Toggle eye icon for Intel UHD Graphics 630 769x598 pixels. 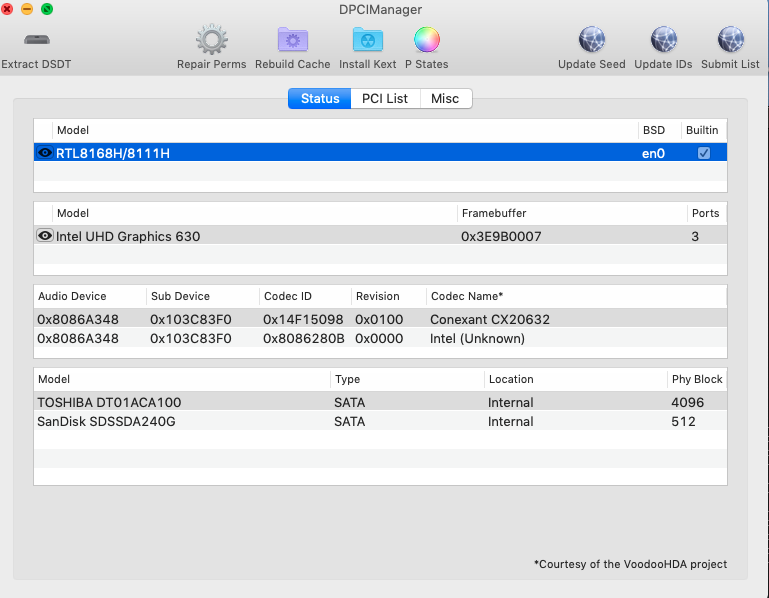45,236
